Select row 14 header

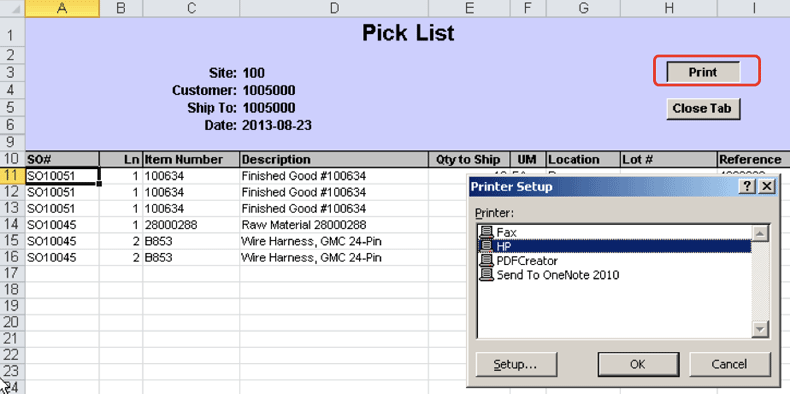tap(12, 225)
